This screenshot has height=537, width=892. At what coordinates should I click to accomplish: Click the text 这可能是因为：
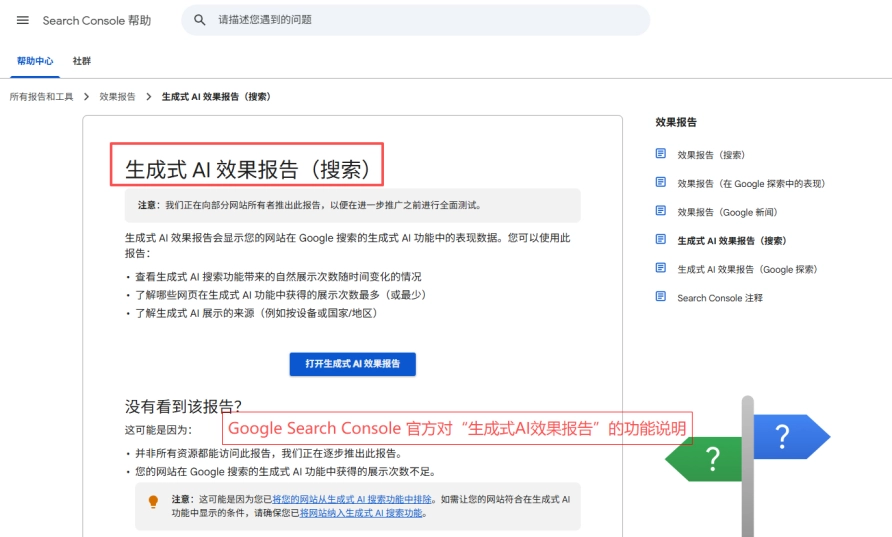point(158,430)
